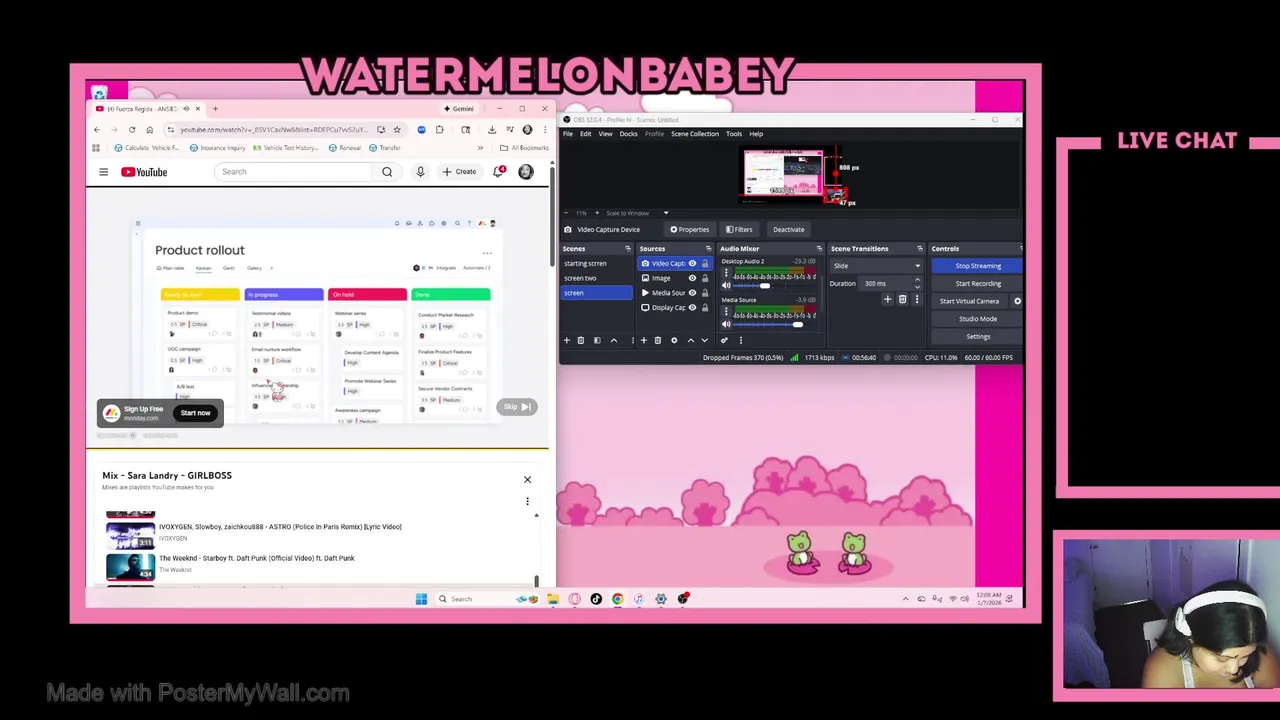Screen dimensions: 1280x720
Task: Toggle lock on Media Source
Action: [705, 293]
